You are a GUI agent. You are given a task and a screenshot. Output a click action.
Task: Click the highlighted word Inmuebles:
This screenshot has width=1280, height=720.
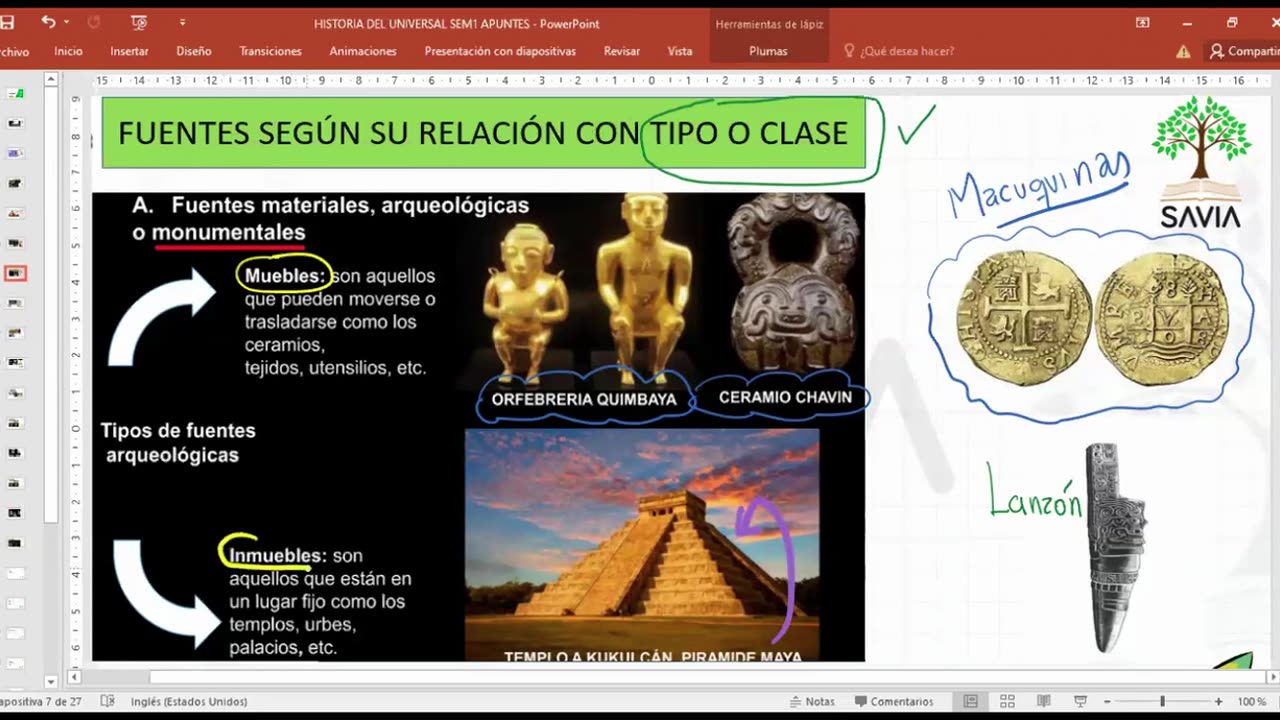[x=277, y=555]
